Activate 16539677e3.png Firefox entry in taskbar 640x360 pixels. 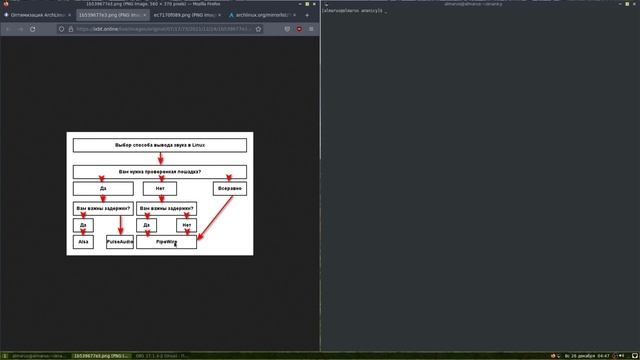point(102,356)
